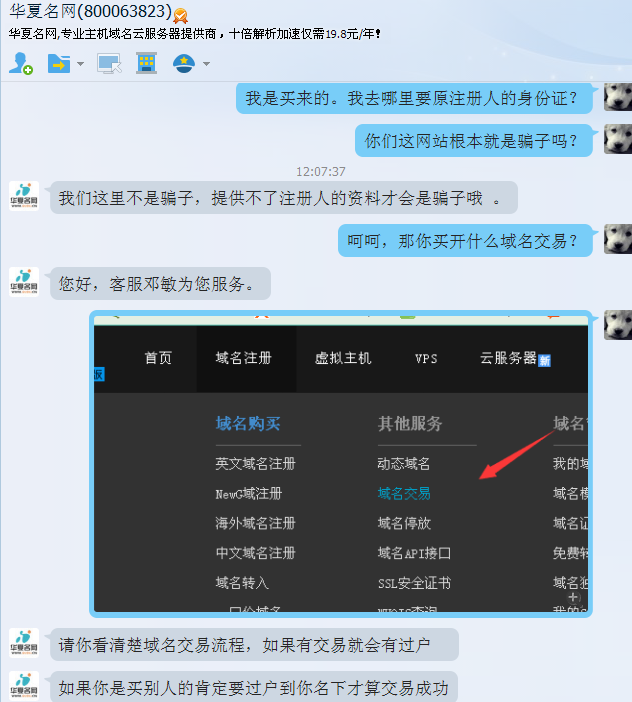Click the add friend icon
Image resolution: width=632 pixels, height=702 pixels.
tap(21, 64)
